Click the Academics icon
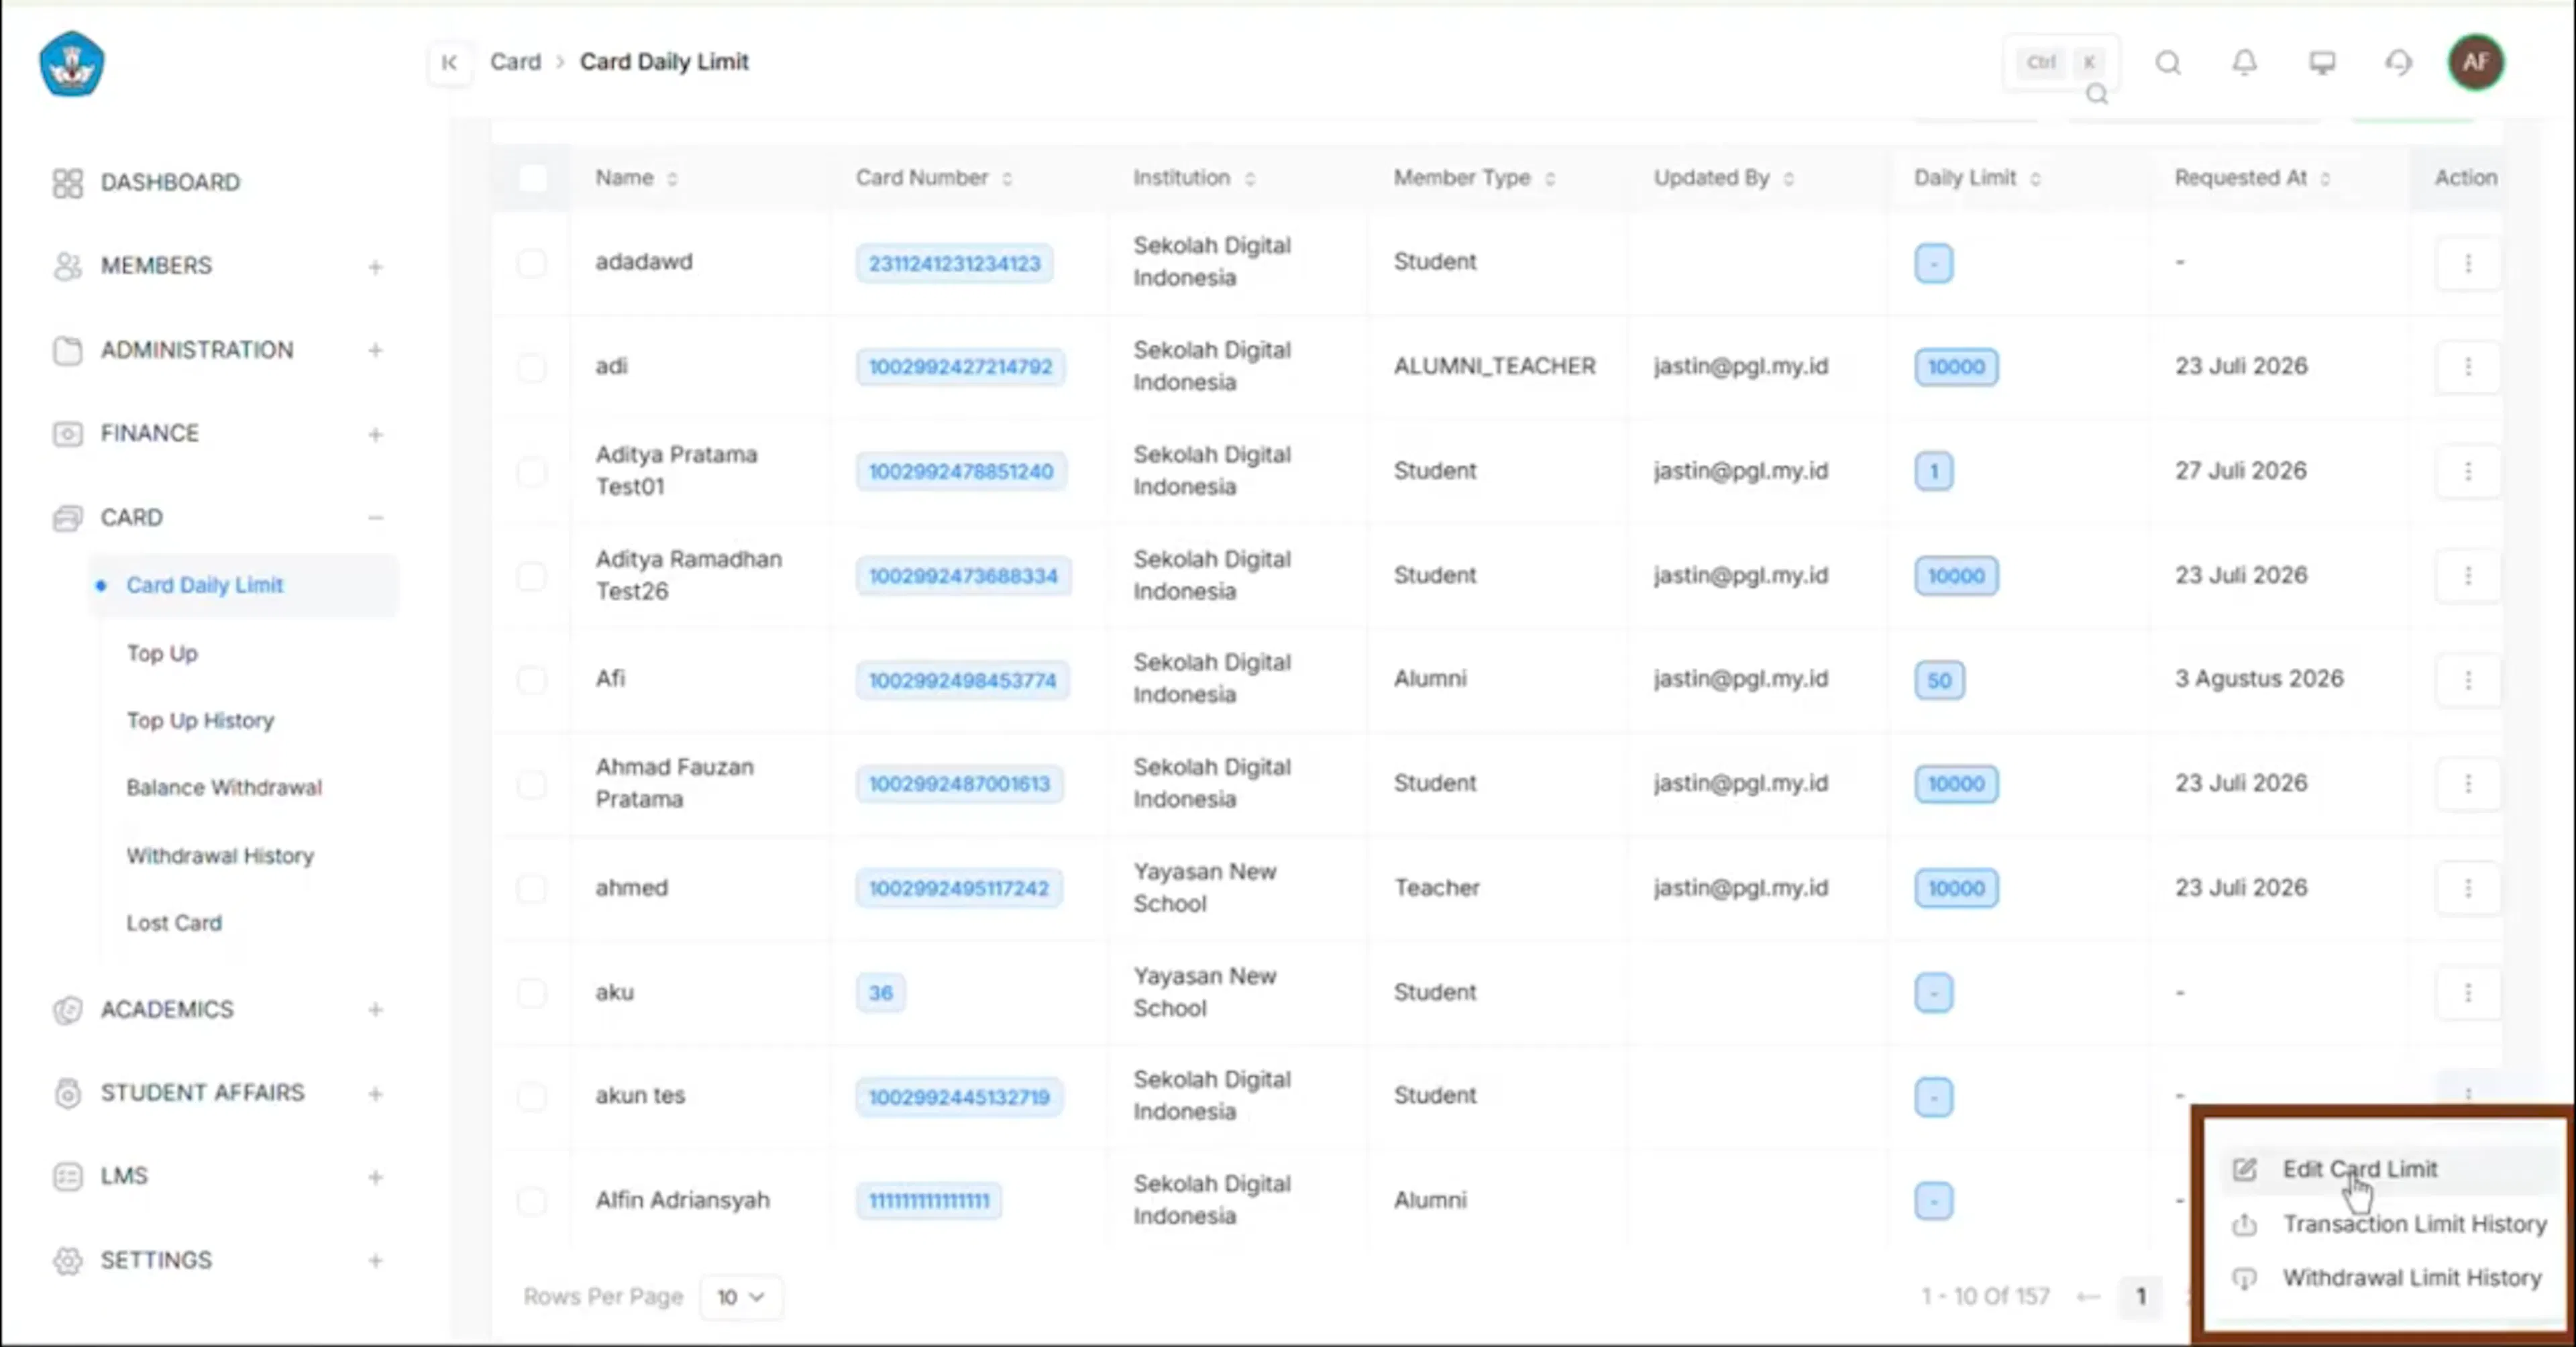The height and width of the screenshot is (1347, 2576). (x=67, y=1010)
